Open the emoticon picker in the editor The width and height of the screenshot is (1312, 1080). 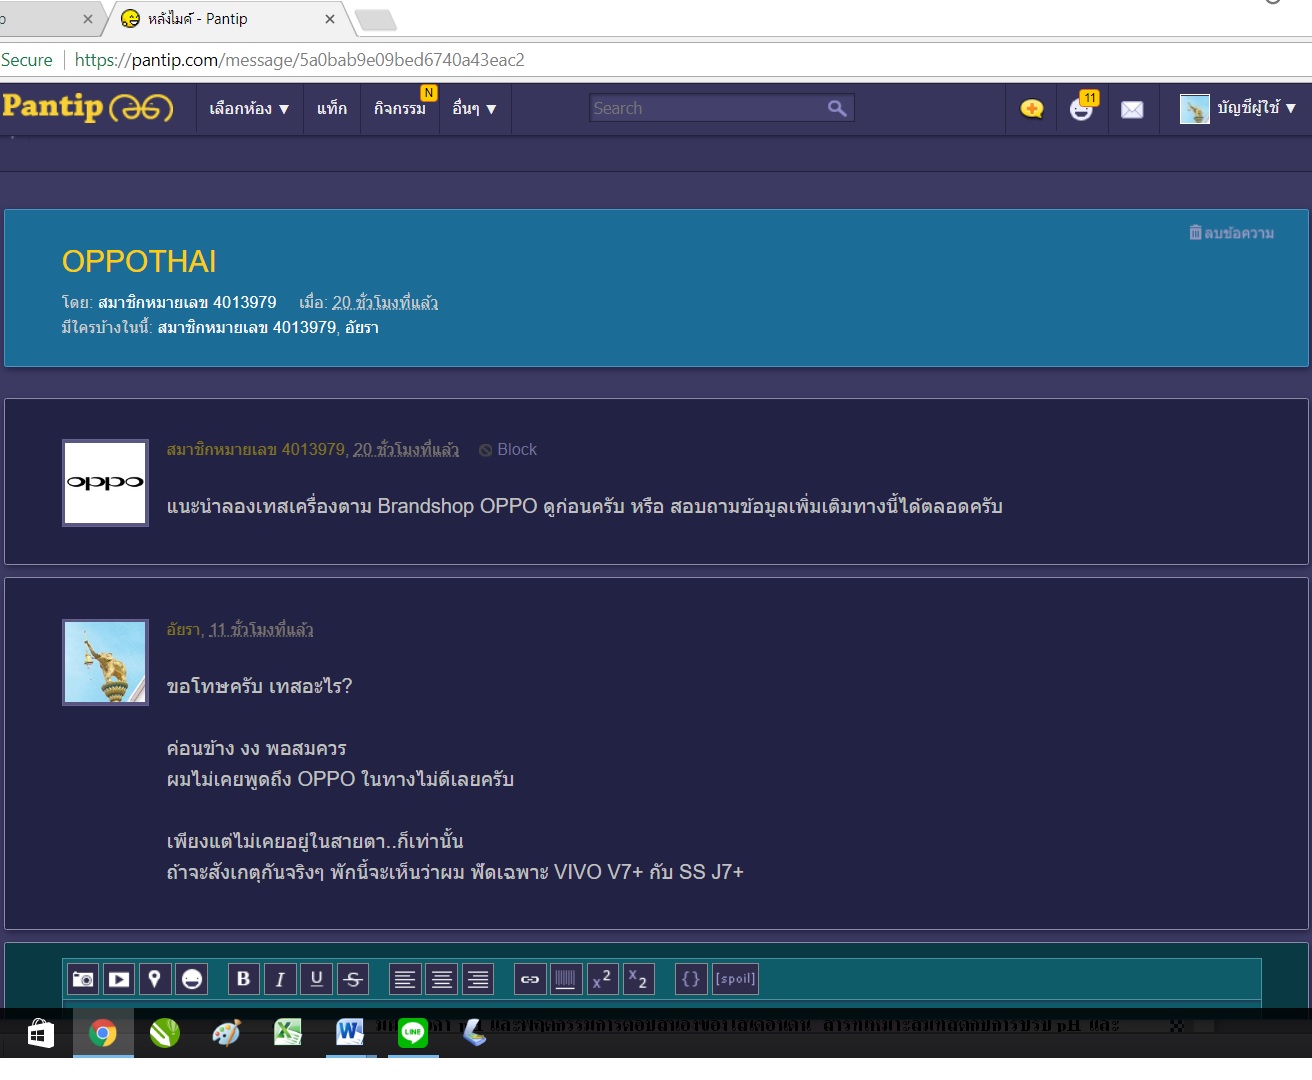(192, 979)
